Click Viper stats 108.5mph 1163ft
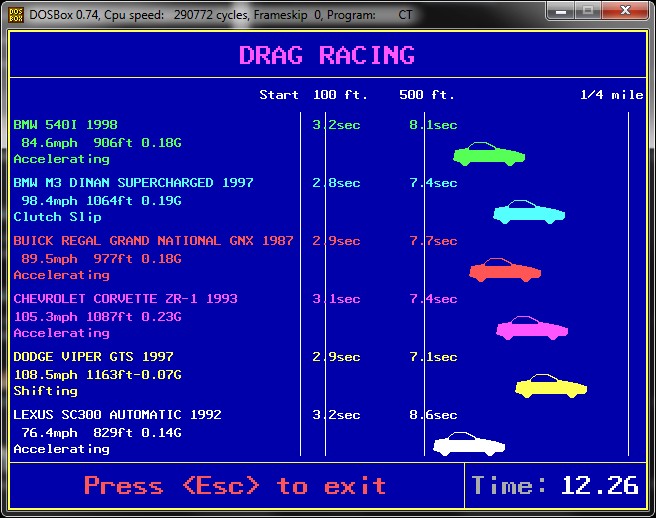Screen dimensions: 656x518 [97, 374]
